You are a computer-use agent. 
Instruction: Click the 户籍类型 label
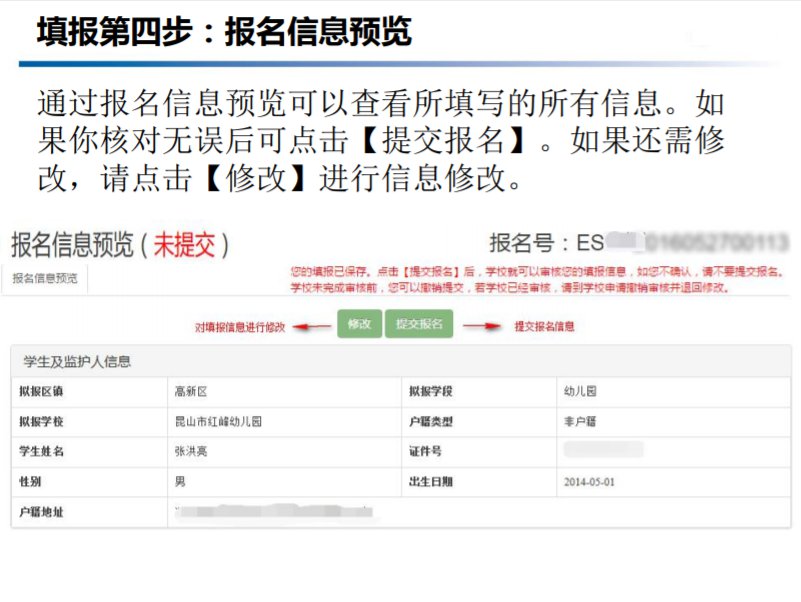click(x=431, y=422)
